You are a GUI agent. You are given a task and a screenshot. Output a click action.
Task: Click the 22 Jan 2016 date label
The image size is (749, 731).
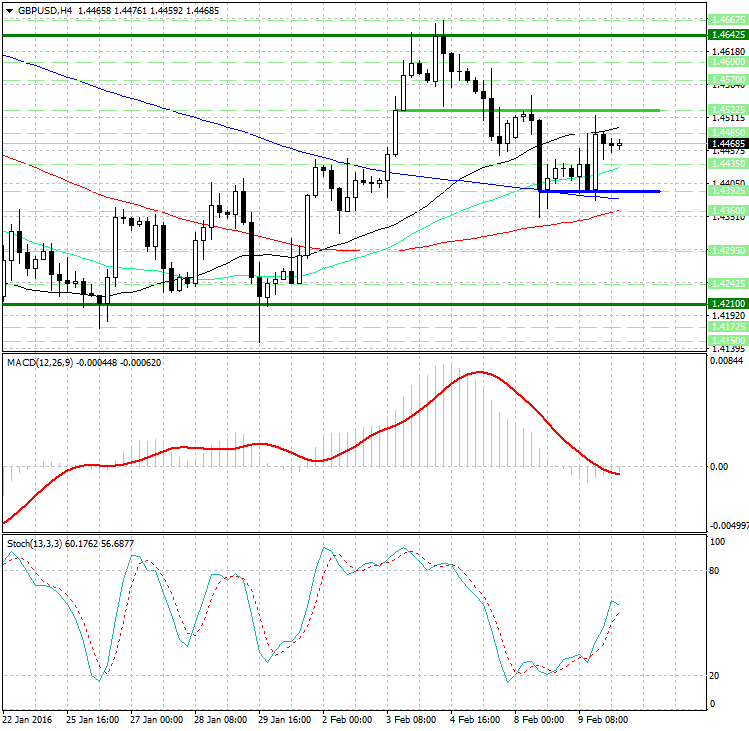point(27,720)
